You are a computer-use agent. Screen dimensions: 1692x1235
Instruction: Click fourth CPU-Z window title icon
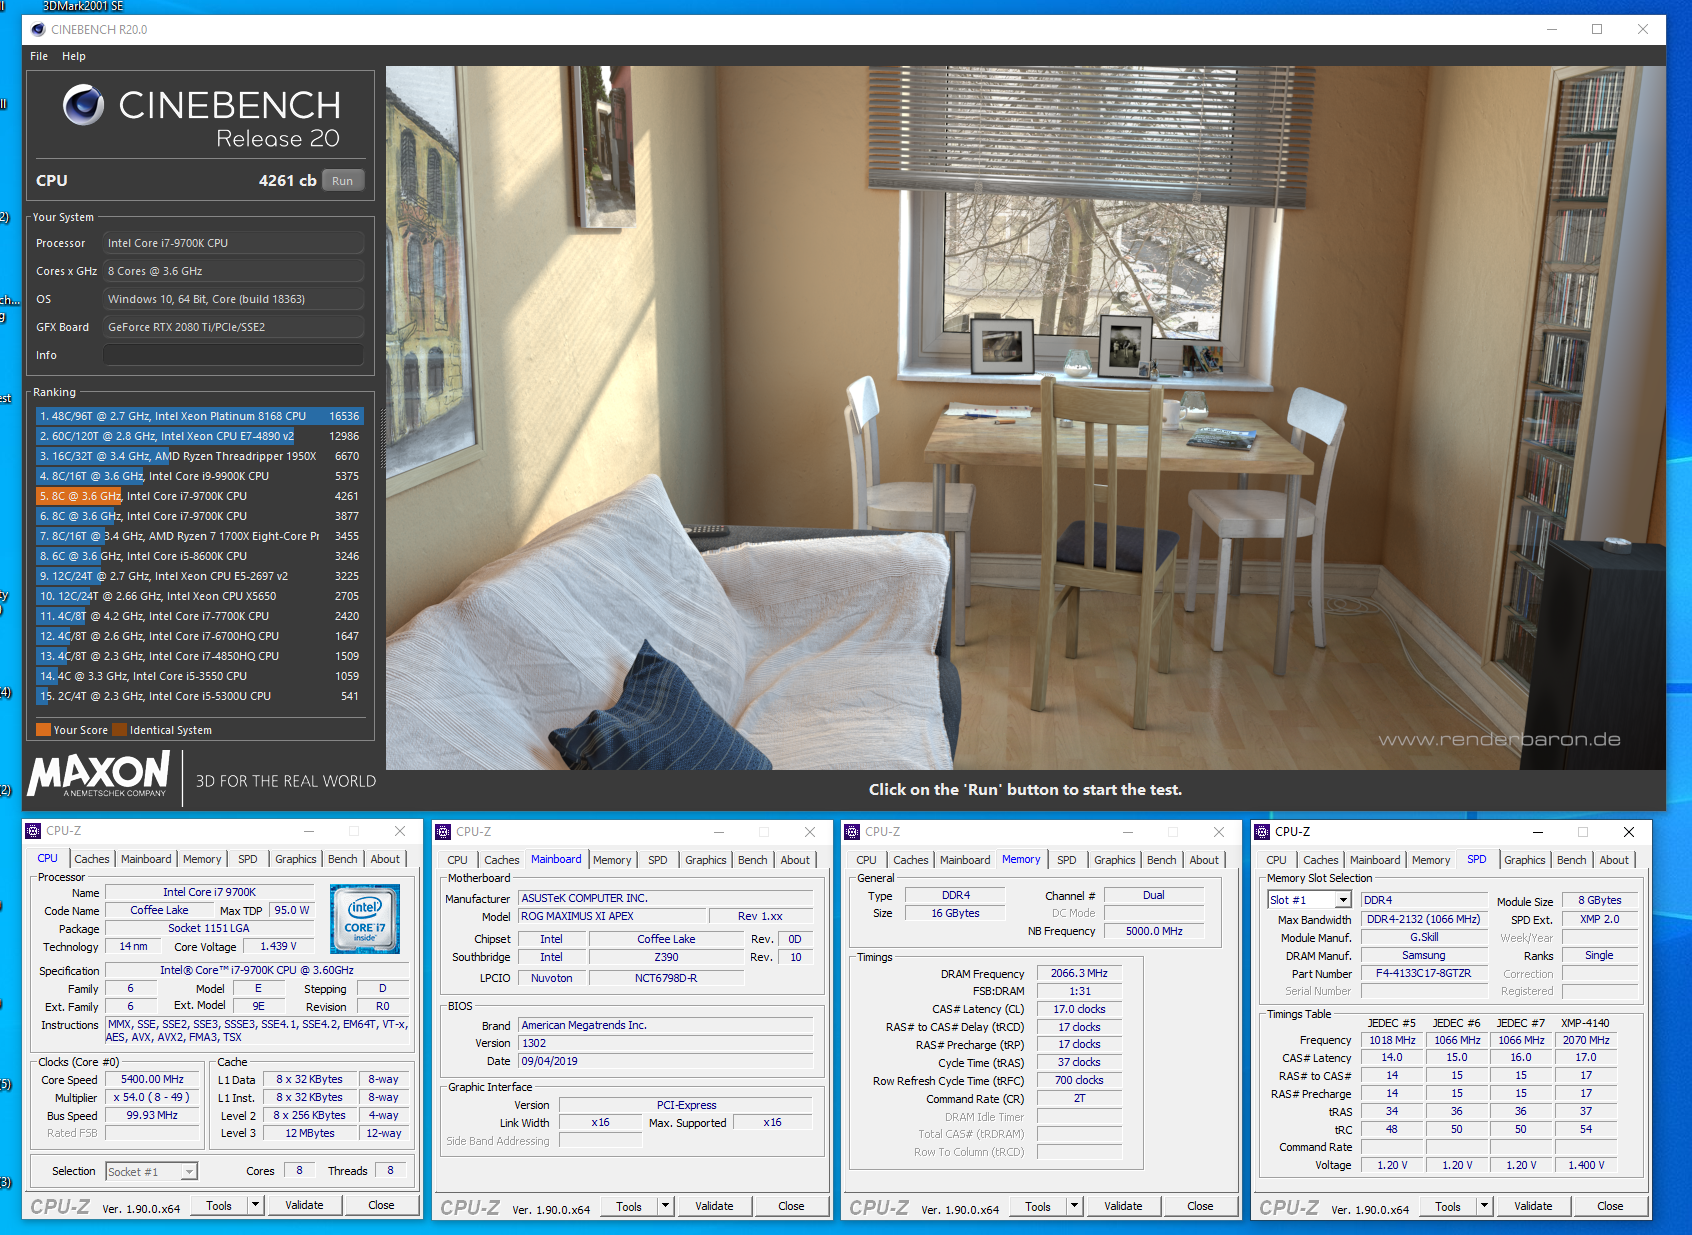coord(1262,832)
